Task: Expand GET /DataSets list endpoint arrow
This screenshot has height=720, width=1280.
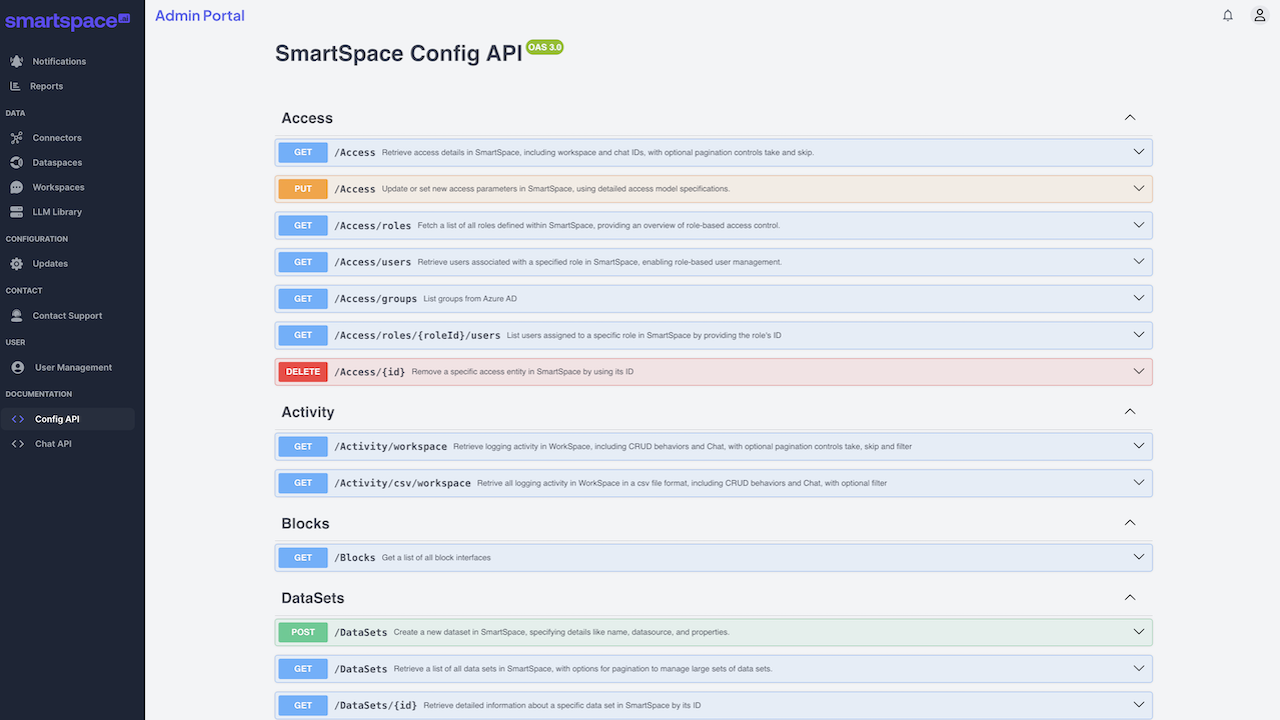Action: click(1138, 669)
